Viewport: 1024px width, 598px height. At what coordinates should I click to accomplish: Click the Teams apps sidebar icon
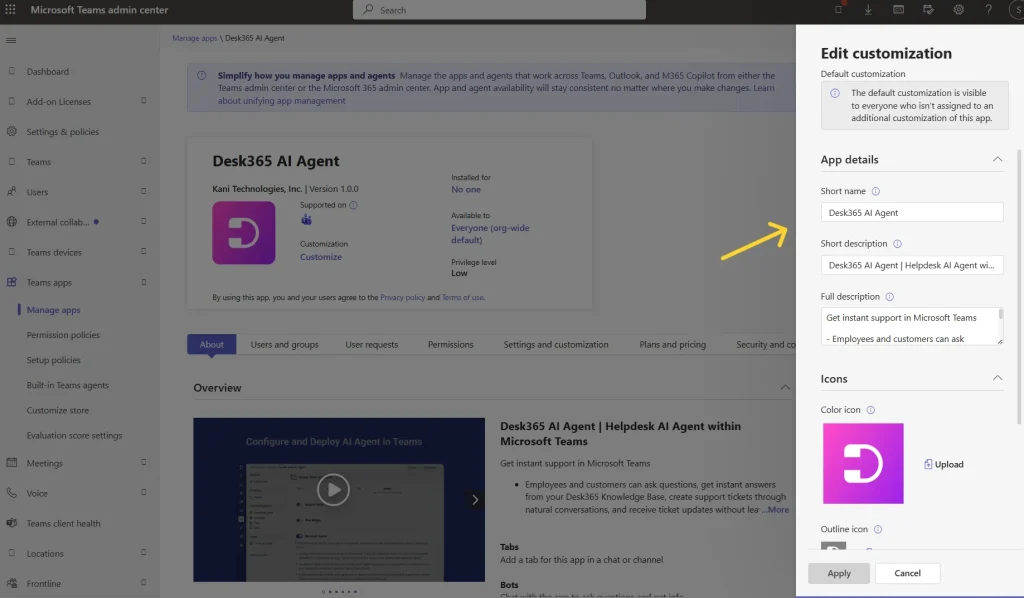[x=12, y=282]
